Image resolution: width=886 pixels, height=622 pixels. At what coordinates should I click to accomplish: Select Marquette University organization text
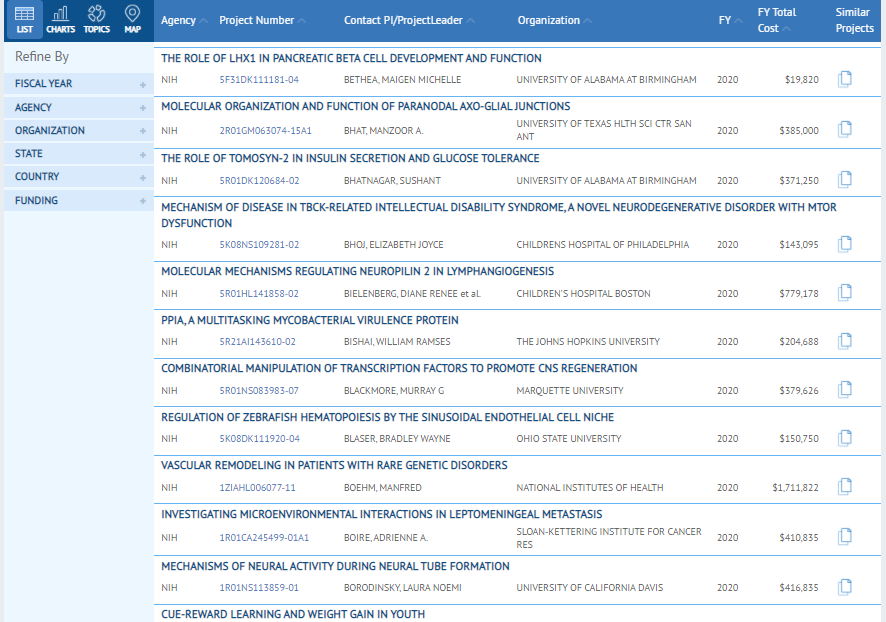tap(570, 391)
